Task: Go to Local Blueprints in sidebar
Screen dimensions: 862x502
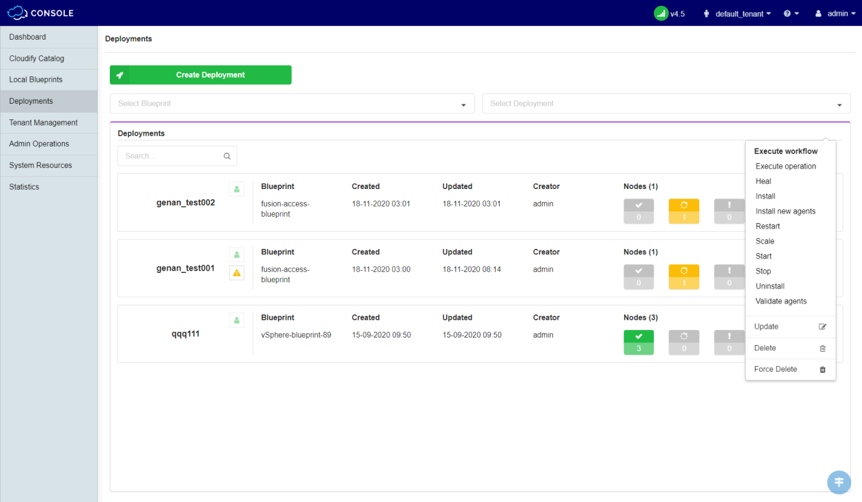Action: (x=36, y=80)
